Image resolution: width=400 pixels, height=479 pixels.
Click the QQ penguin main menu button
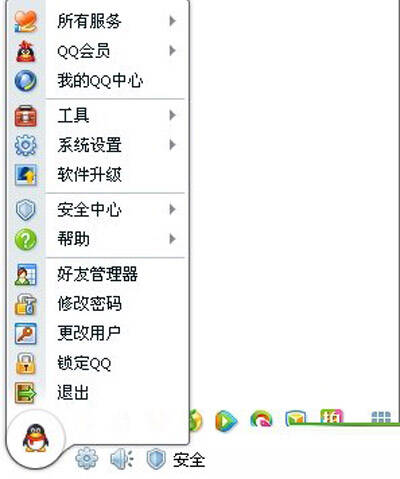point(35,439)
